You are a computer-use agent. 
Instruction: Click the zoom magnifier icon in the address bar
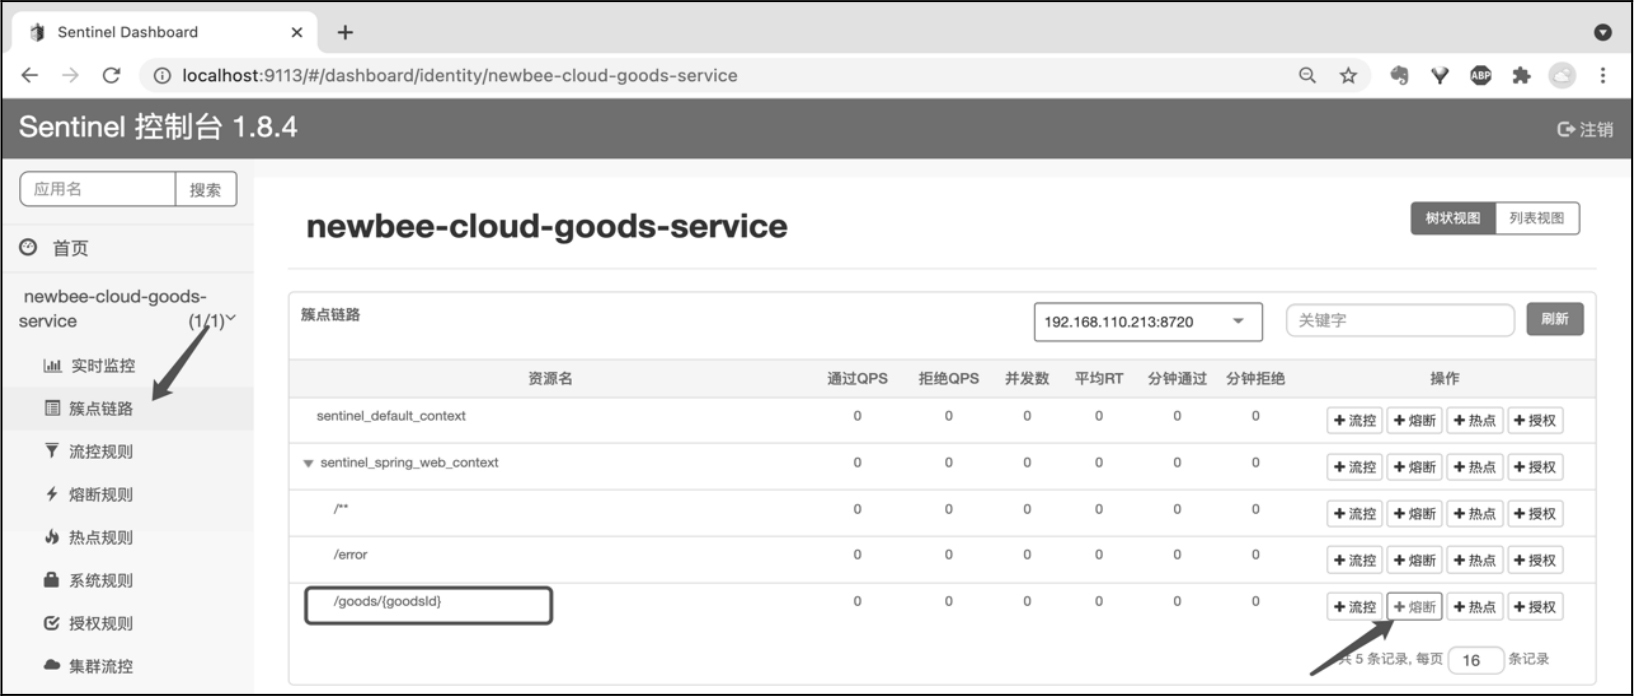(x=1307, y=75)
